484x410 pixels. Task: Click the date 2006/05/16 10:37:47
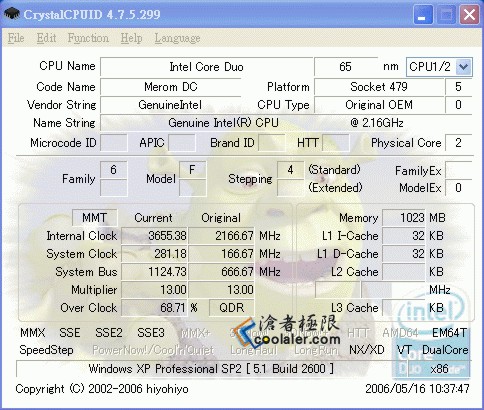tap(417, 389)
